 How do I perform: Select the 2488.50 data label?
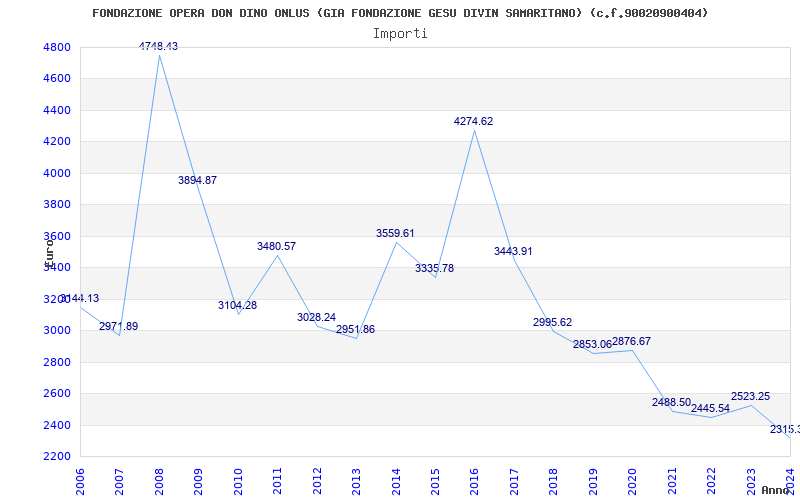click(x=671, y=403)
